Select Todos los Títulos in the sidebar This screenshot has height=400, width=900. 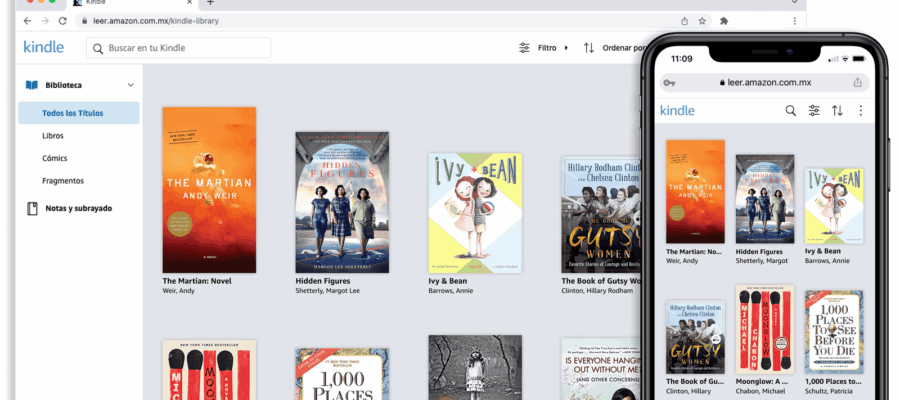(x=79, y=113)
